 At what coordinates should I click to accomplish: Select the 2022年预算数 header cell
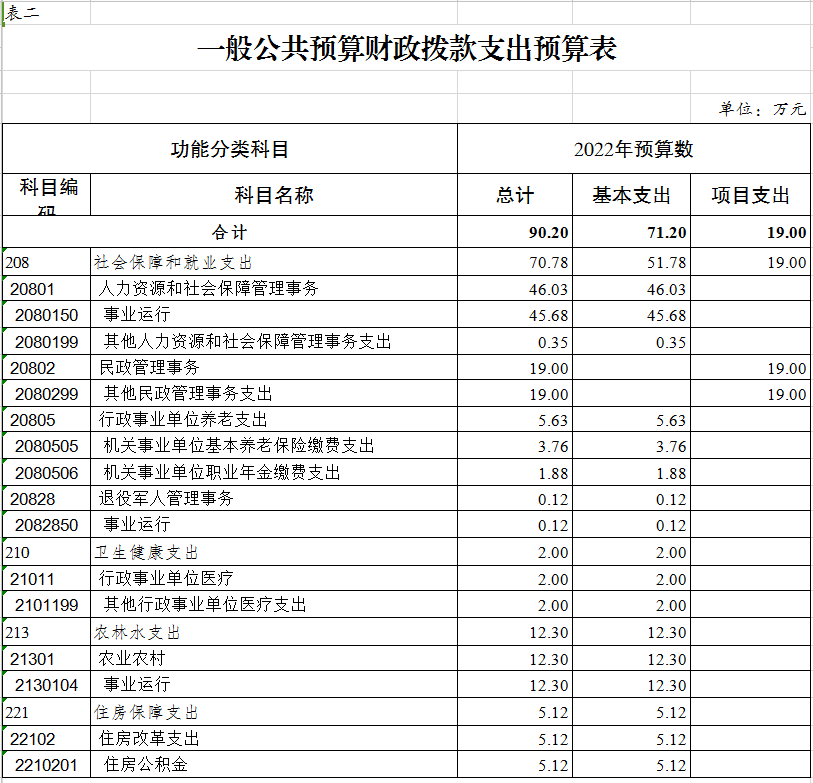(634, 149)
